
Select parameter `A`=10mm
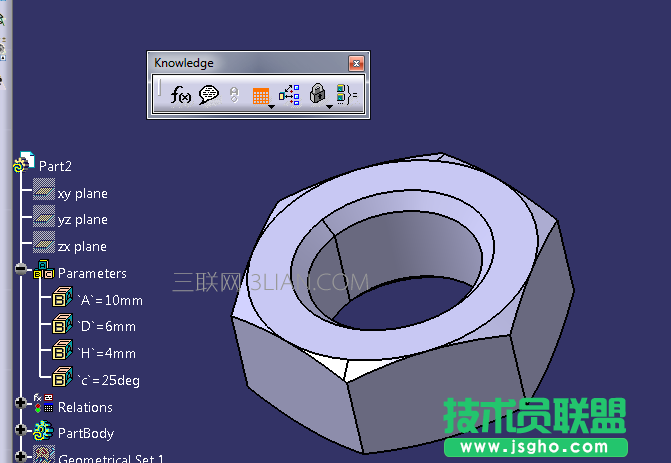[109, 300]
